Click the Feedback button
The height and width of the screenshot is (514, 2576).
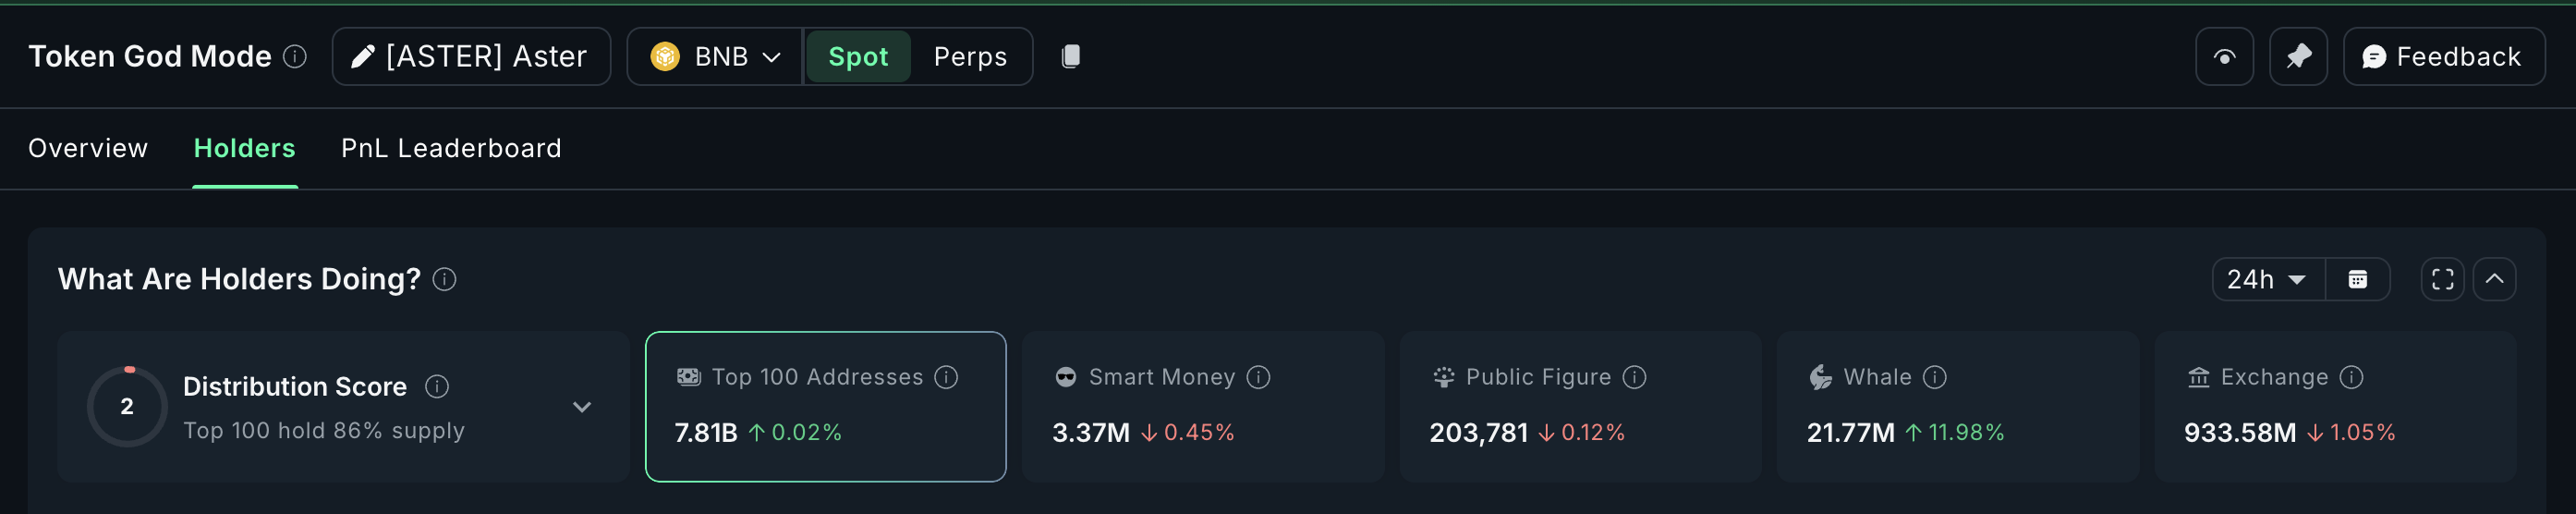pos(2442,56)
